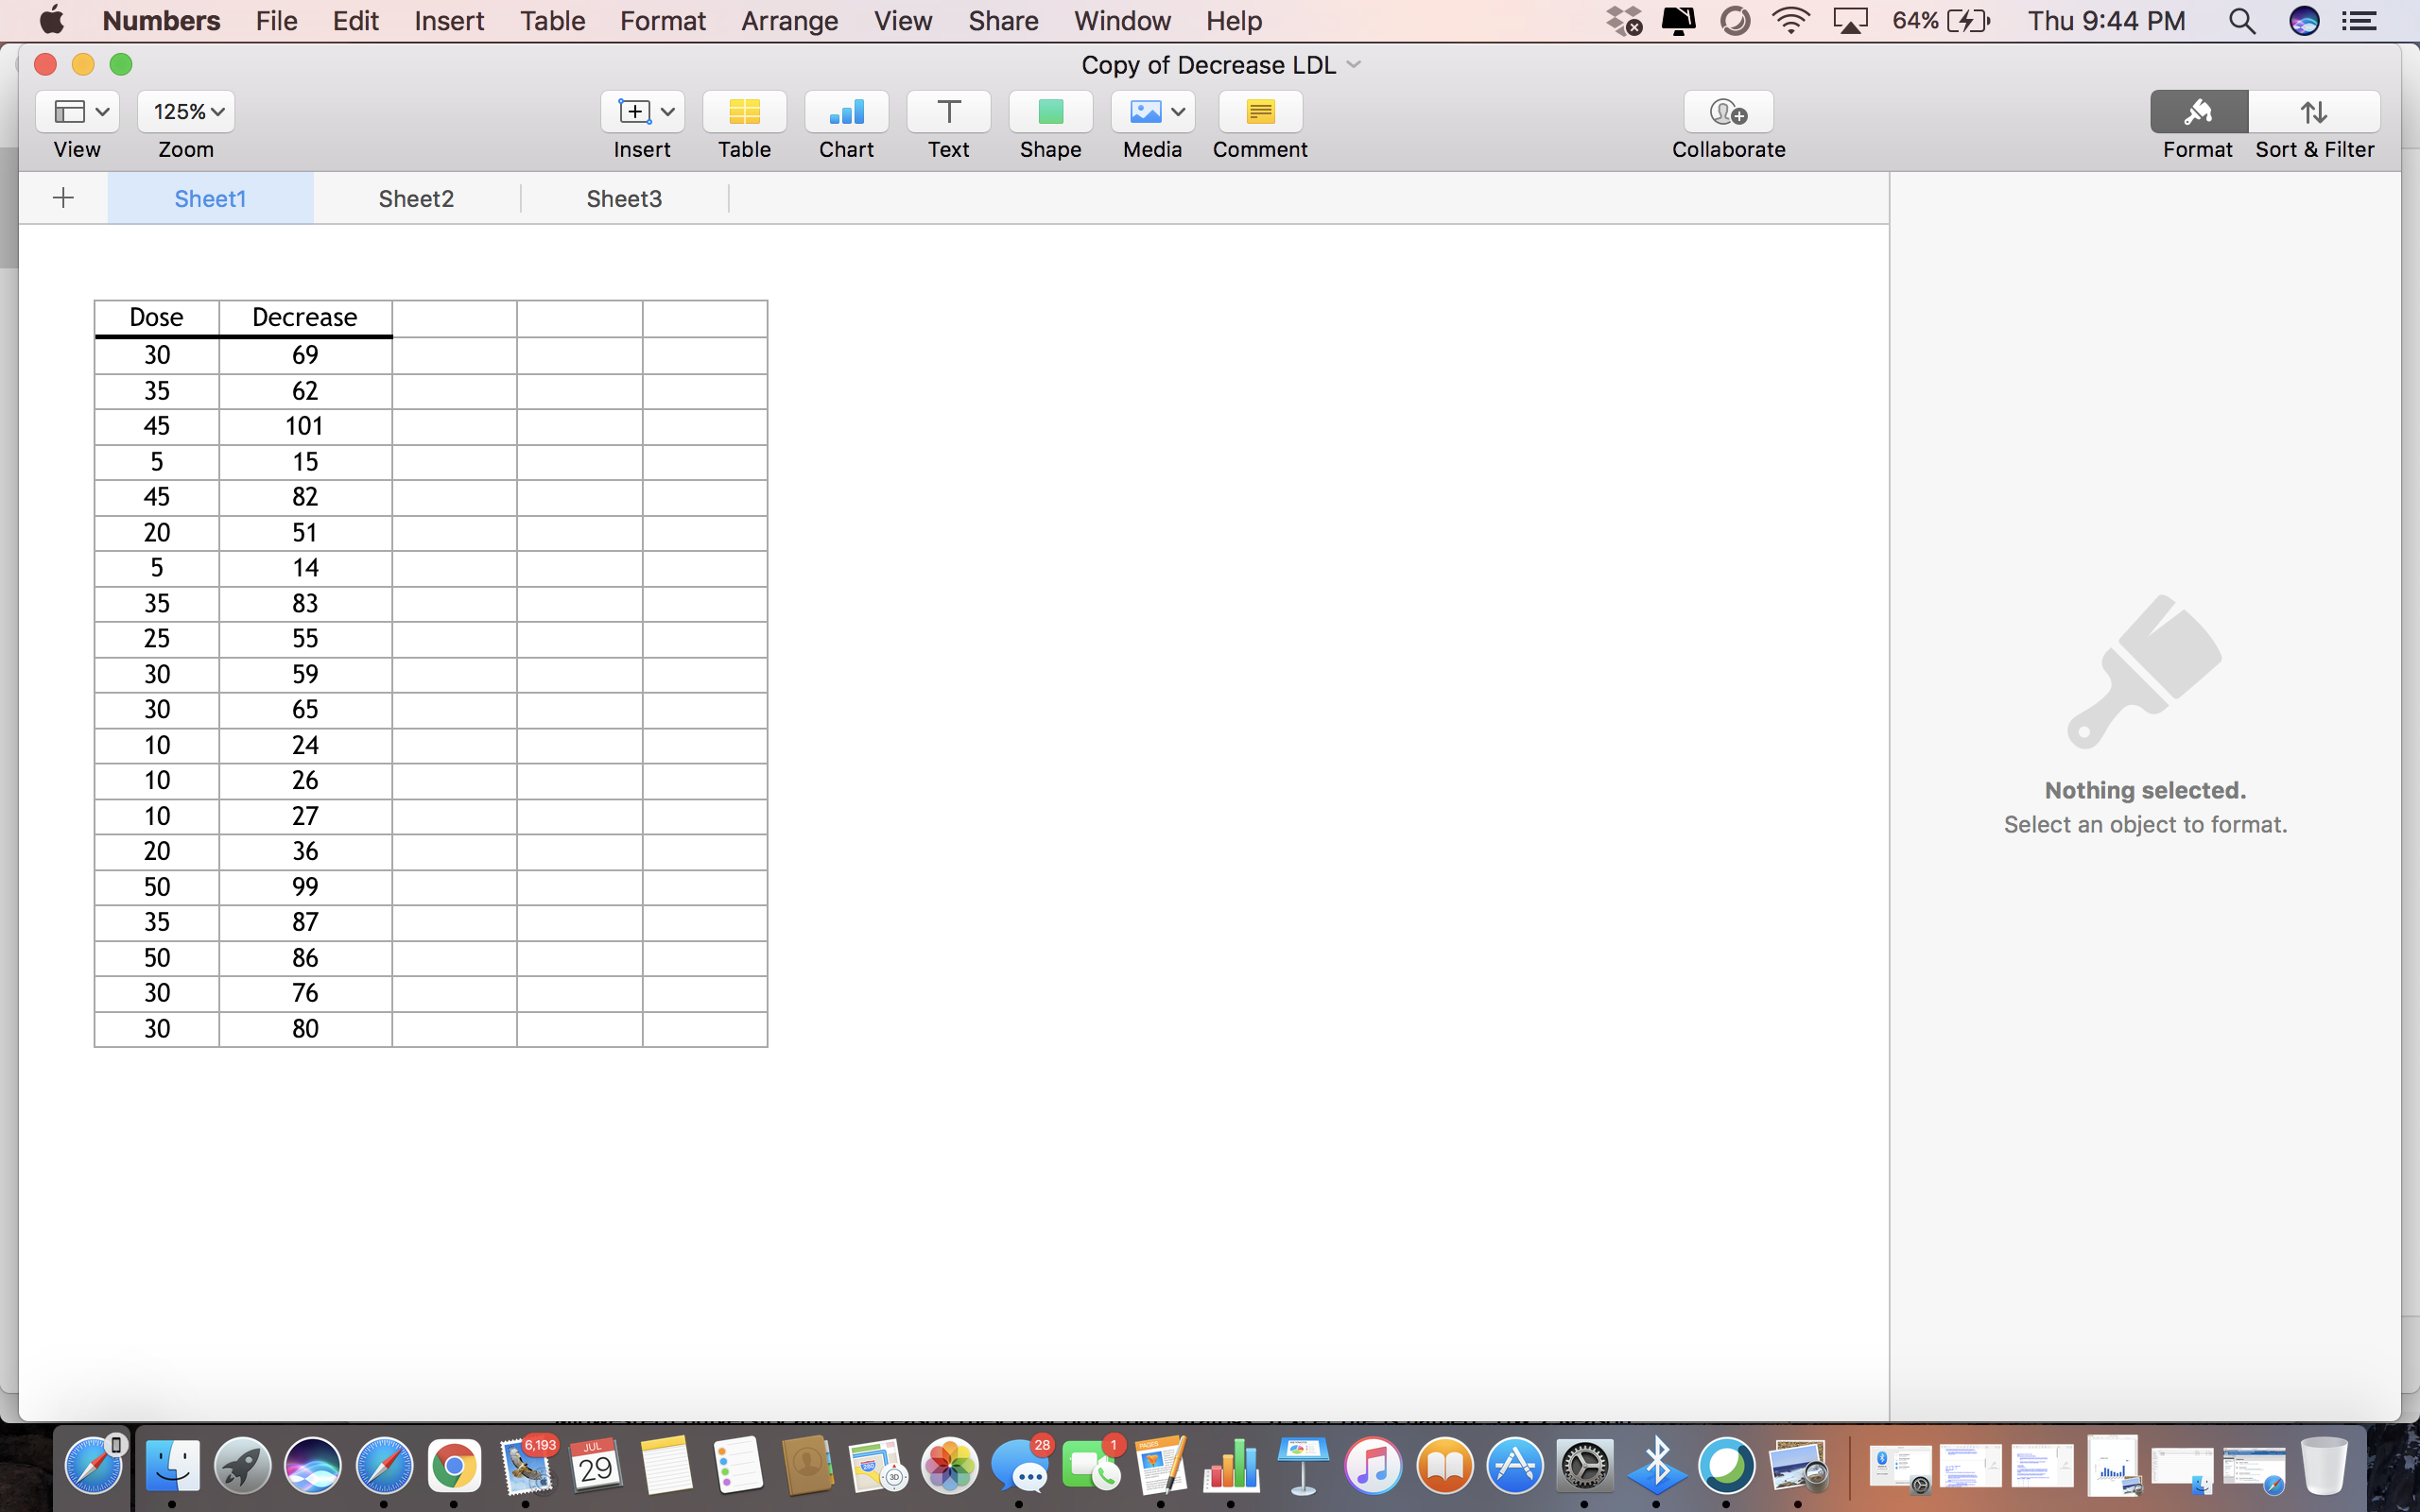Switch to Sheet3 tab
Image resolution: width=2420 pixels, height=1512 pixels.
(624, 199)
